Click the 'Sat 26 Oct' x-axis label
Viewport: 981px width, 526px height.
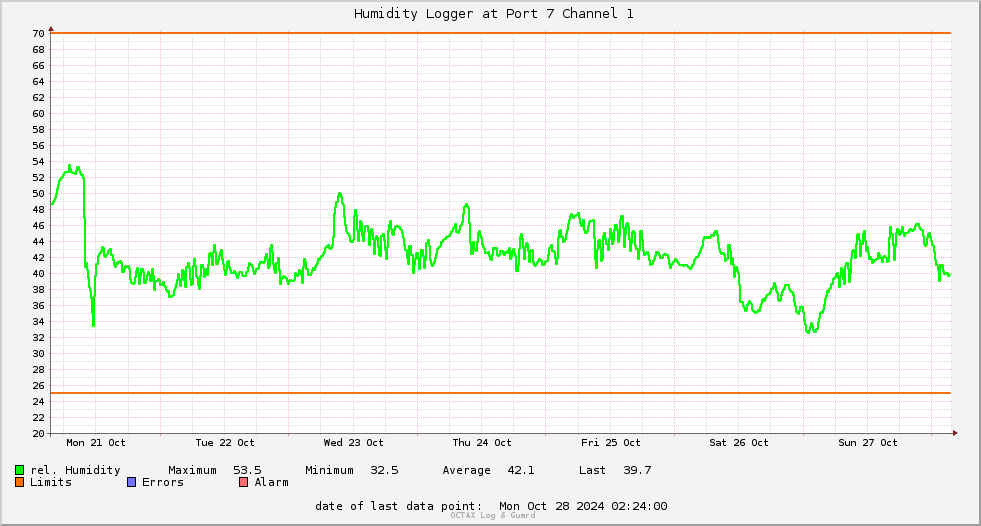tap(739, 443)
